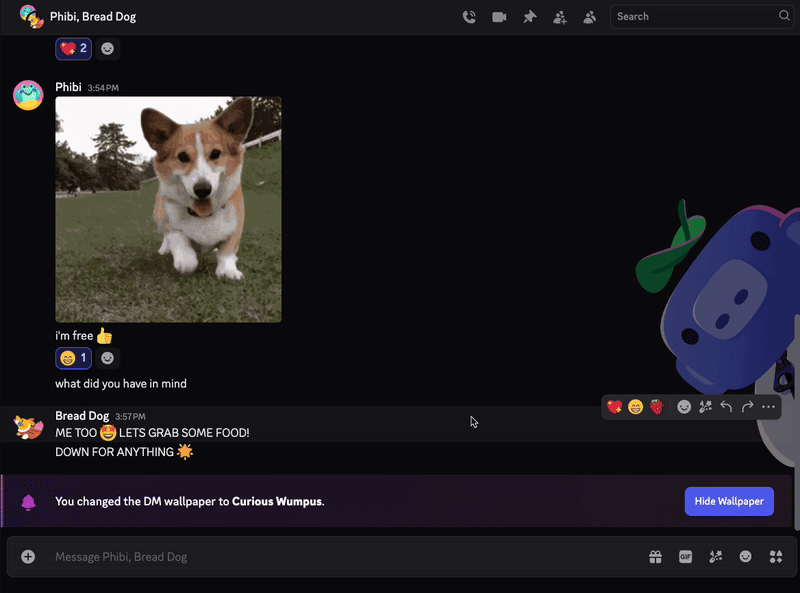
Task: React with the strawberry emoji in hover toolbar
Action: pos(657,407)
